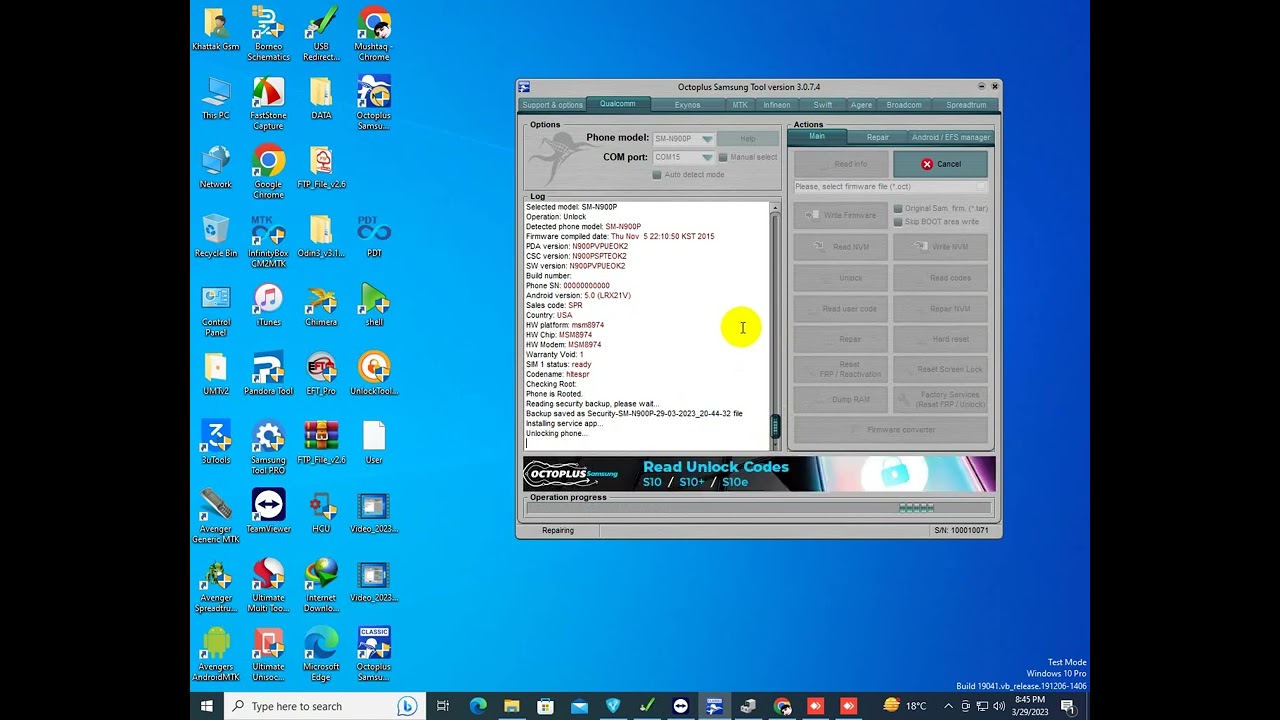Click the Write Firmware button
The image size is (1280, 720).
click(x=841, y=215)
